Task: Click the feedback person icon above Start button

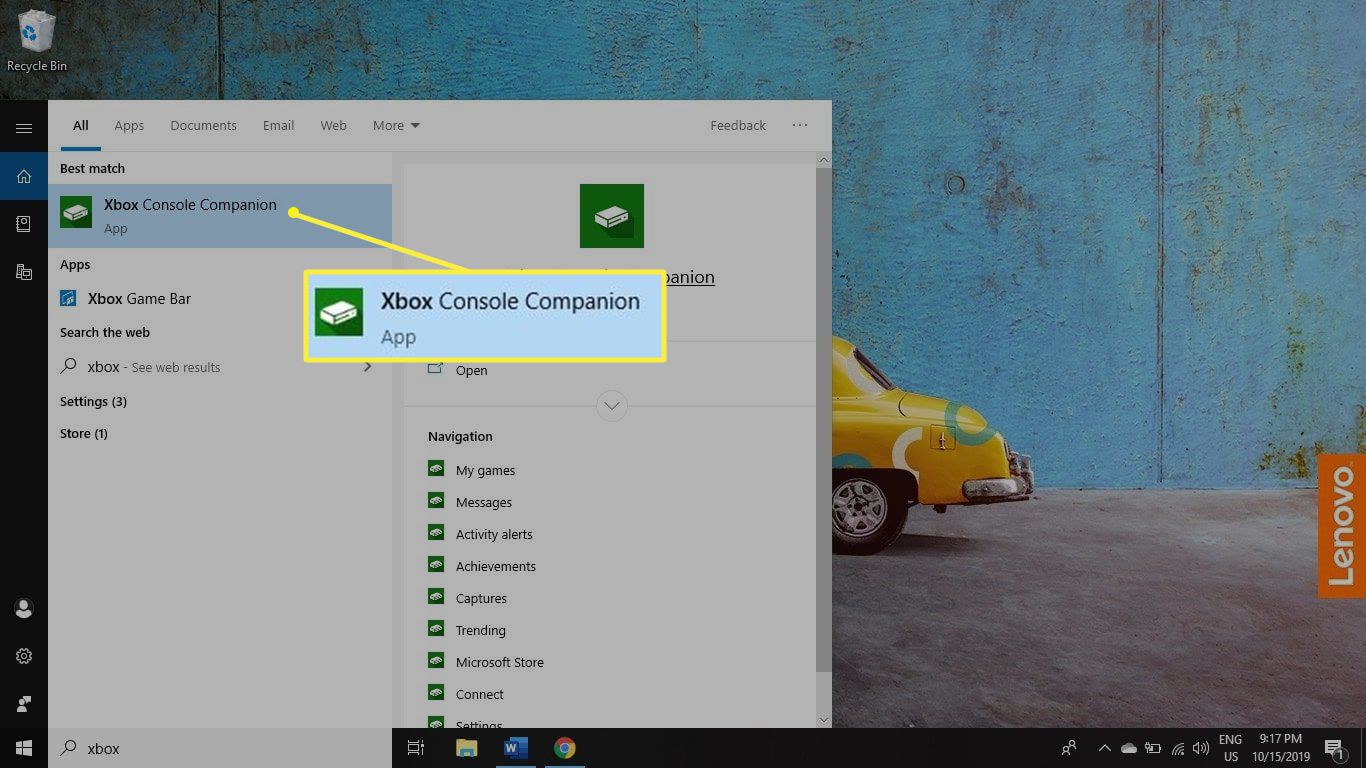Action: [x=24, y=703]
